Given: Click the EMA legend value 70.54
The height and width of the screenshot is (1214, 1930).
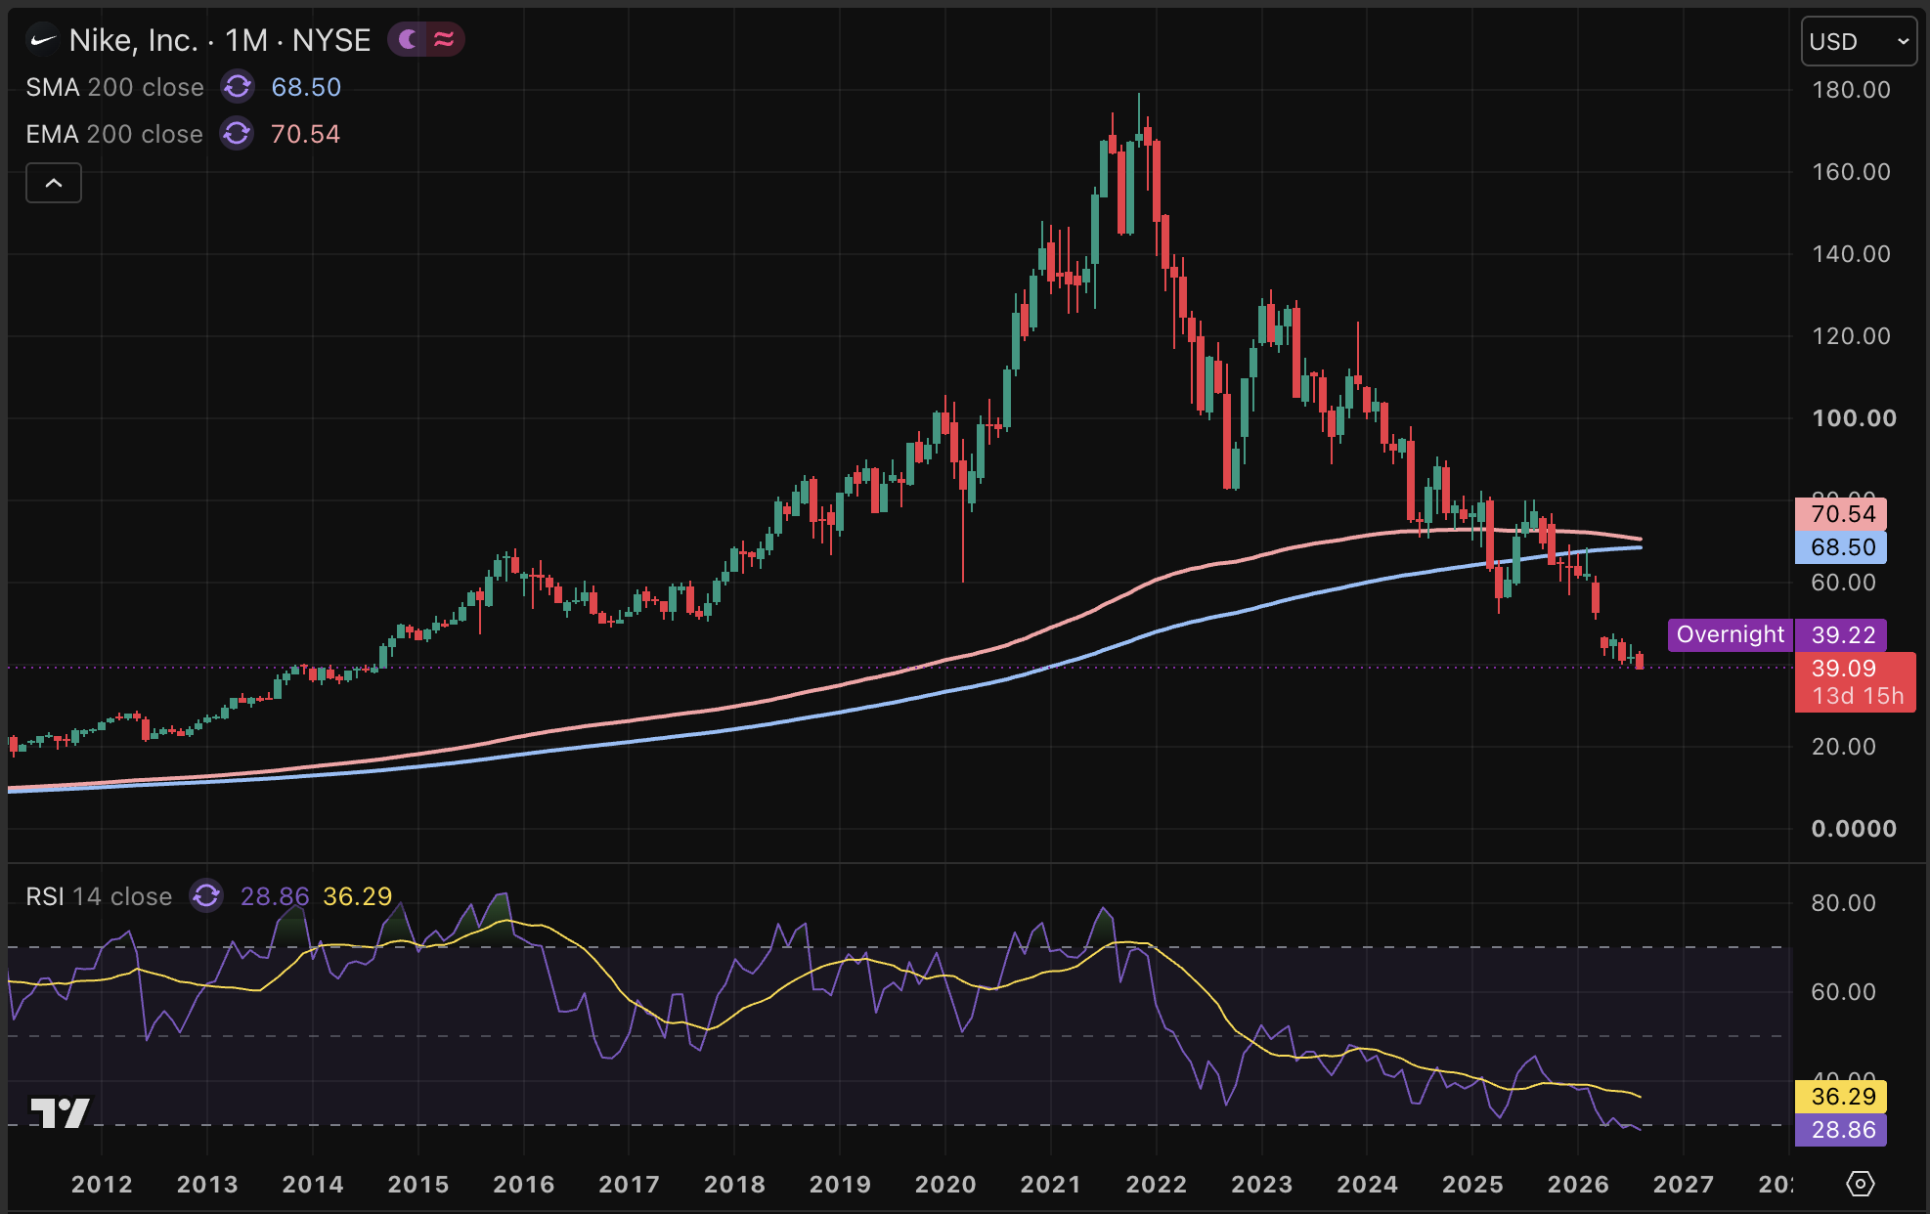Looking at the screenshot, I should pyautogui.click(x=305, y=134).
